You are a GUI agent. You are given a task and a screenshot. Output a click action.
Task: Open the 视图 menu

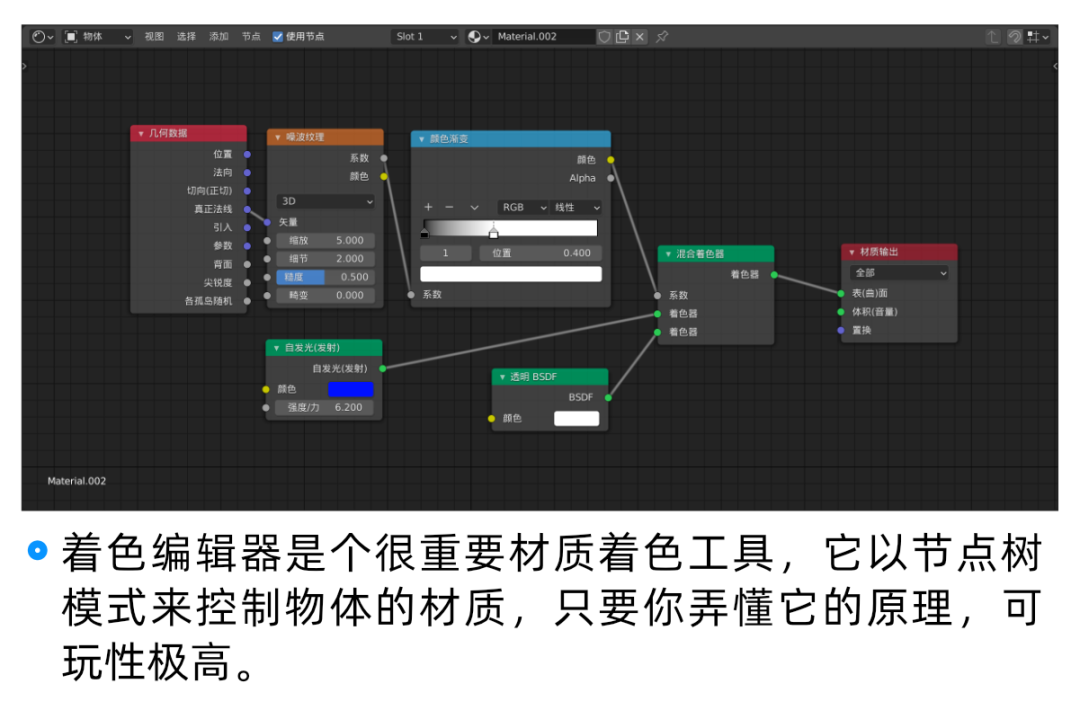[154, 37]
